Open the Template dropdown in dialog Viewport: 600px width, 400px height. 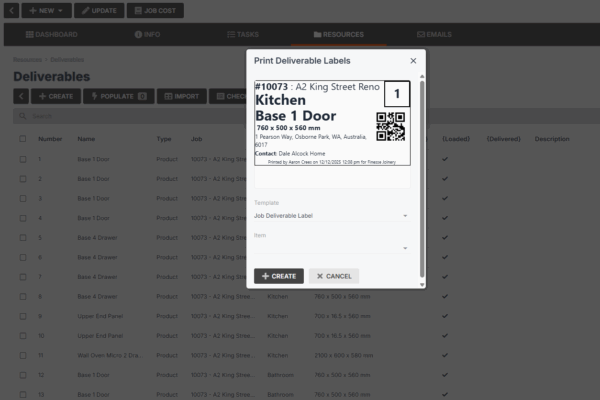coord(331,215)
